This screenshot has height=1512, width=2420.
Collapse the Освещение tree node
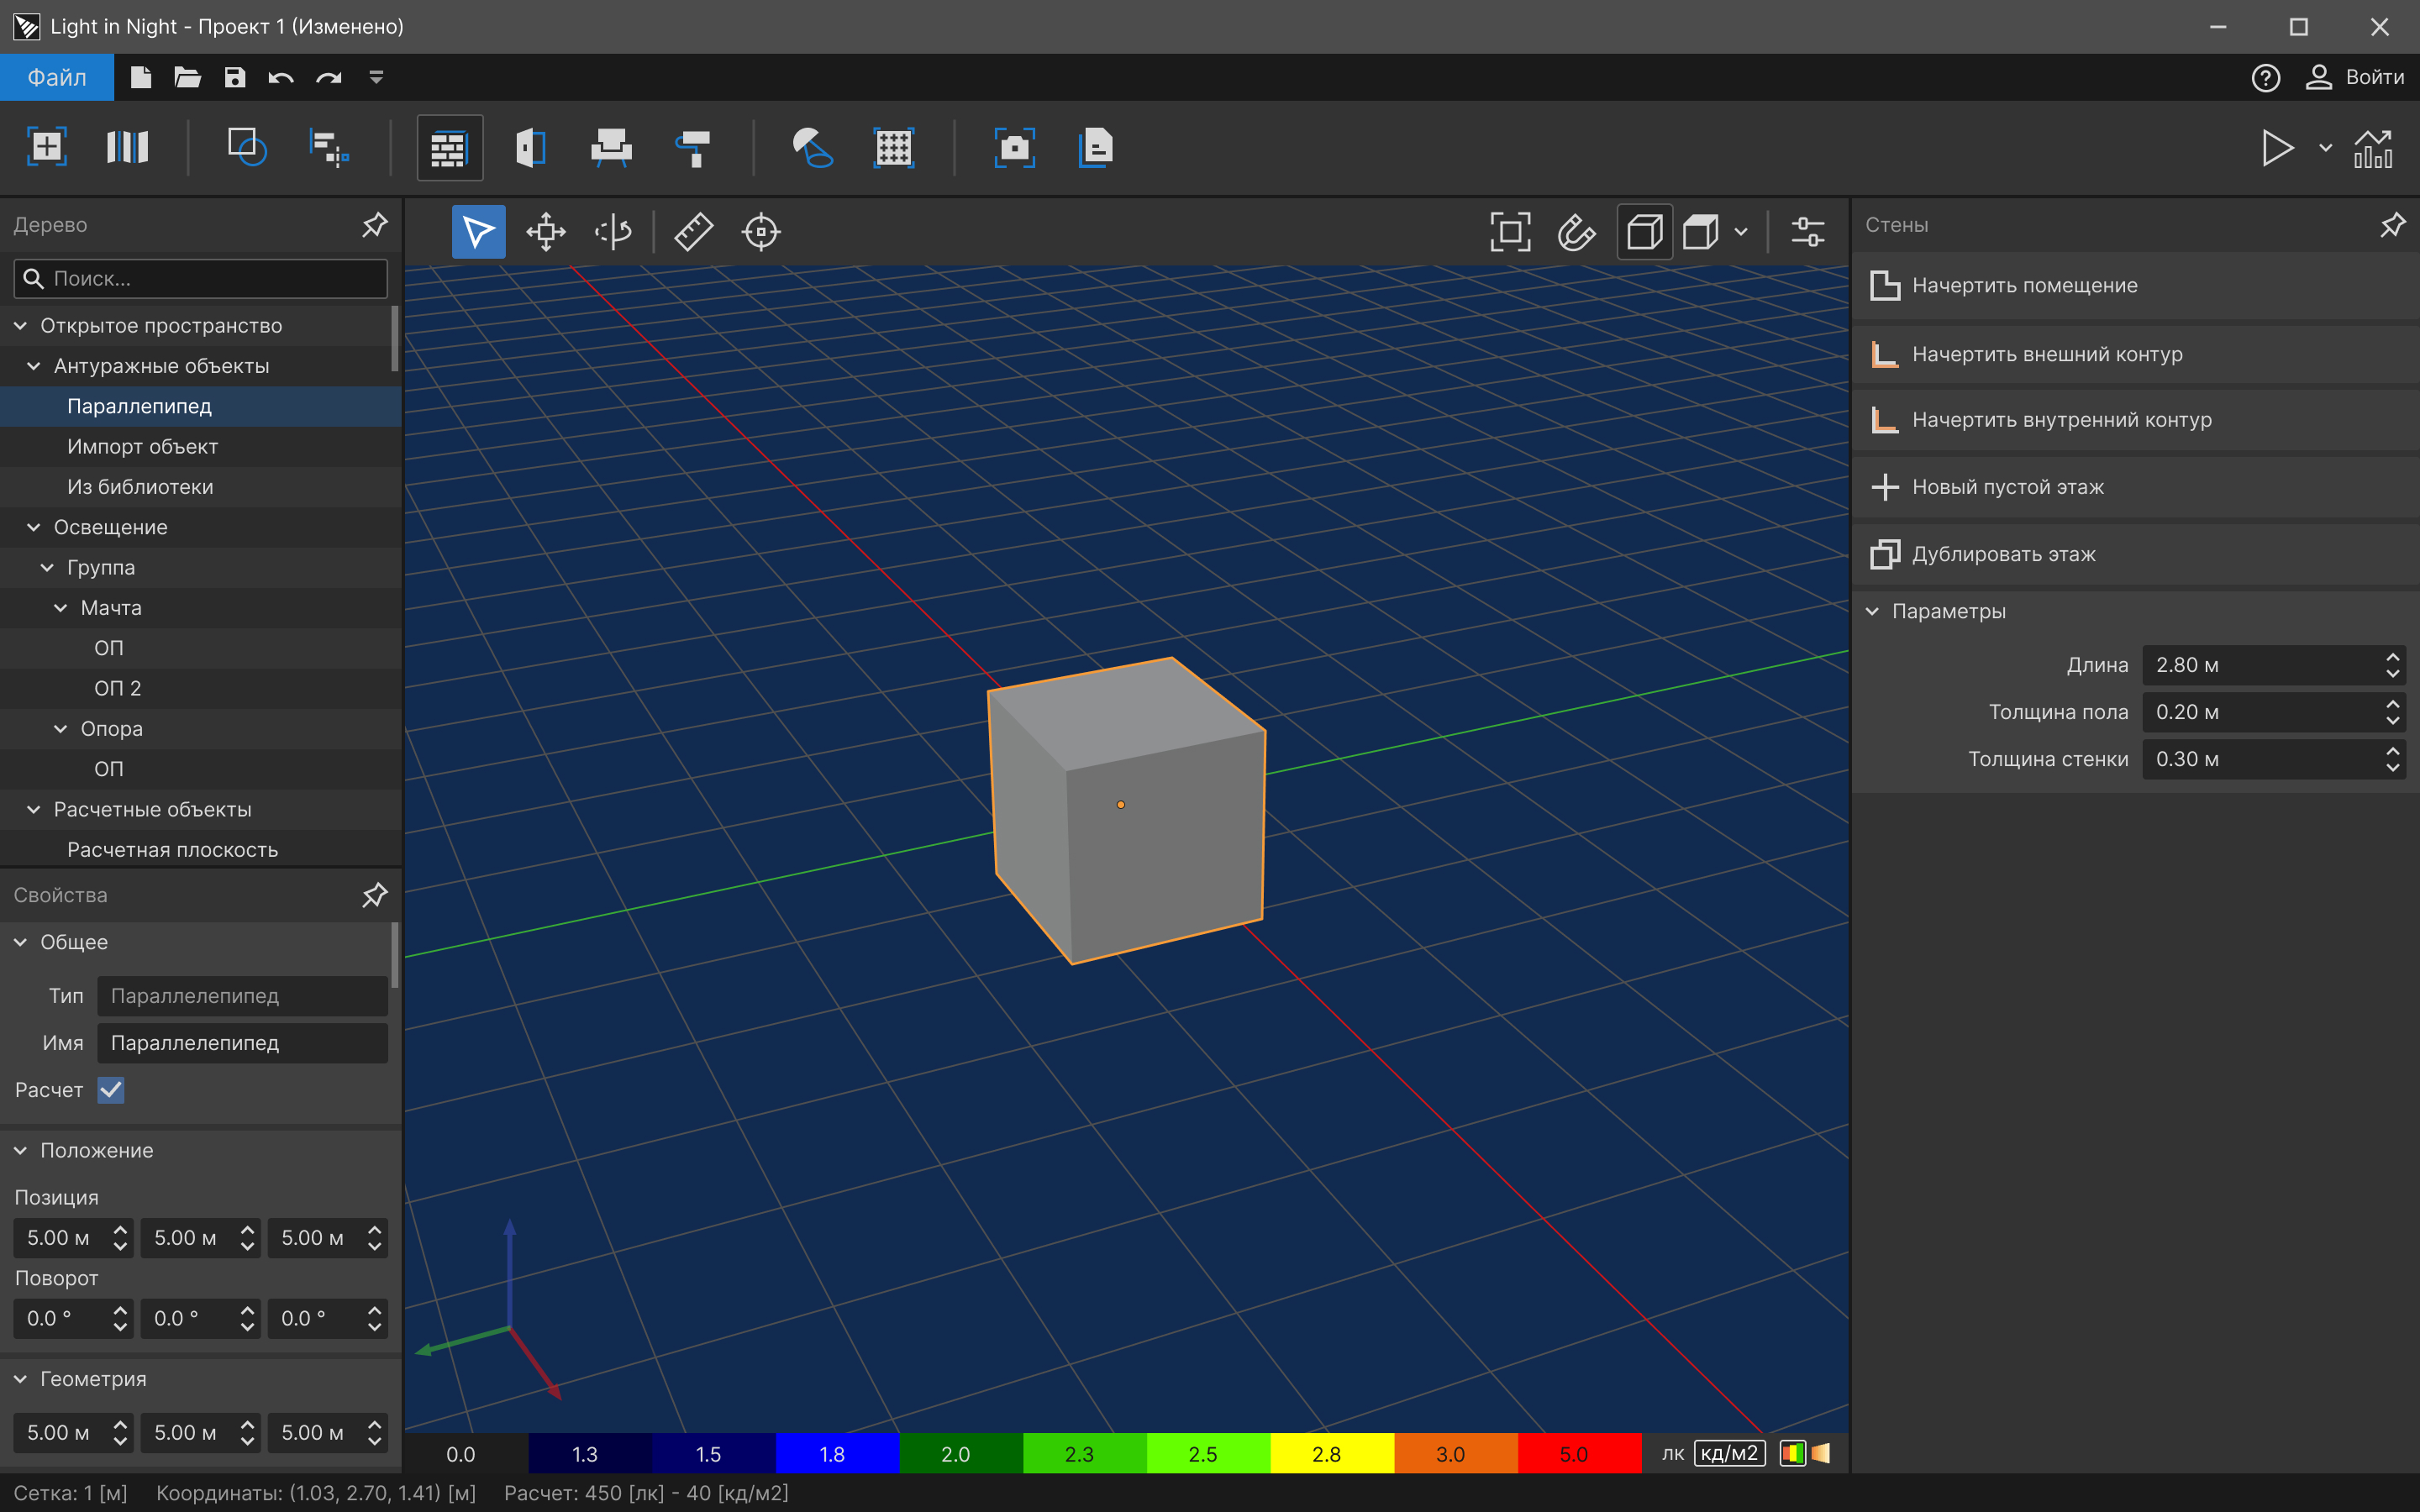coord(34,527)
